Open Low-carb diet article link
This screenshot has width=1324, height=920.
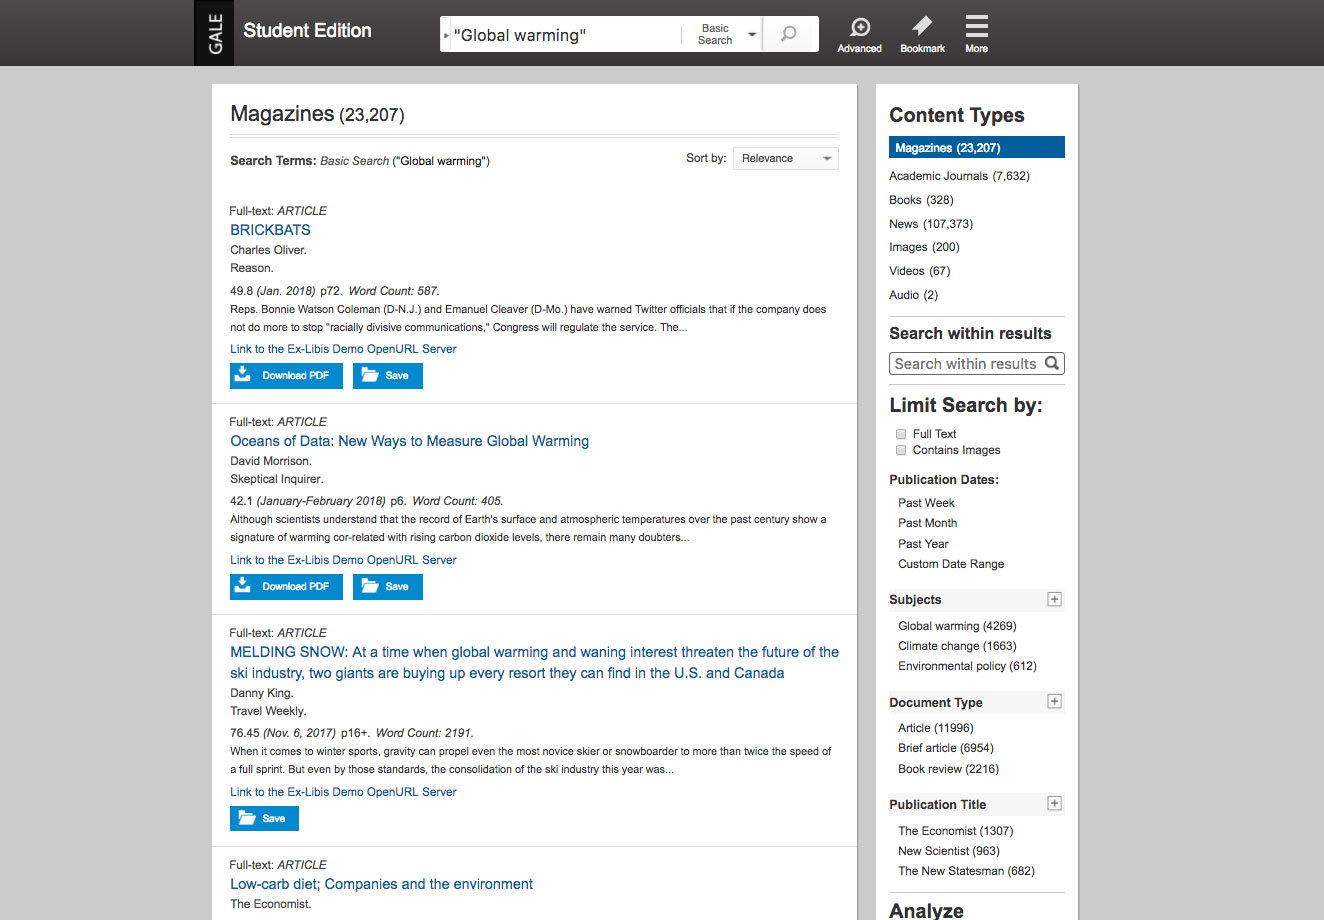click(x=381, y=884)
